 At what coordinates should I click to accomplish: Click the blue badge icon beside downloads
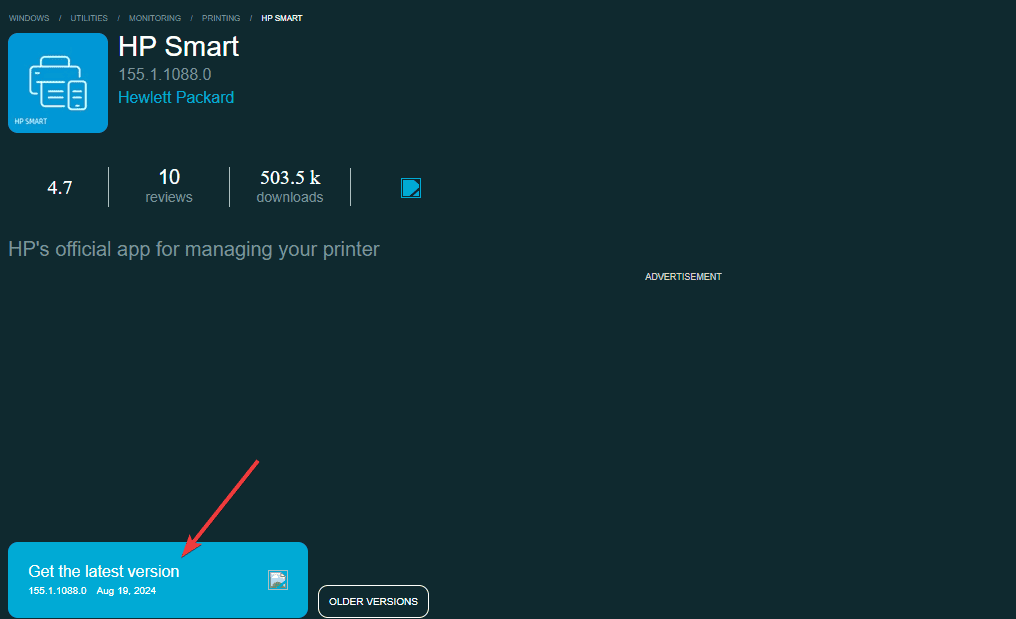(x=411, y=188)
